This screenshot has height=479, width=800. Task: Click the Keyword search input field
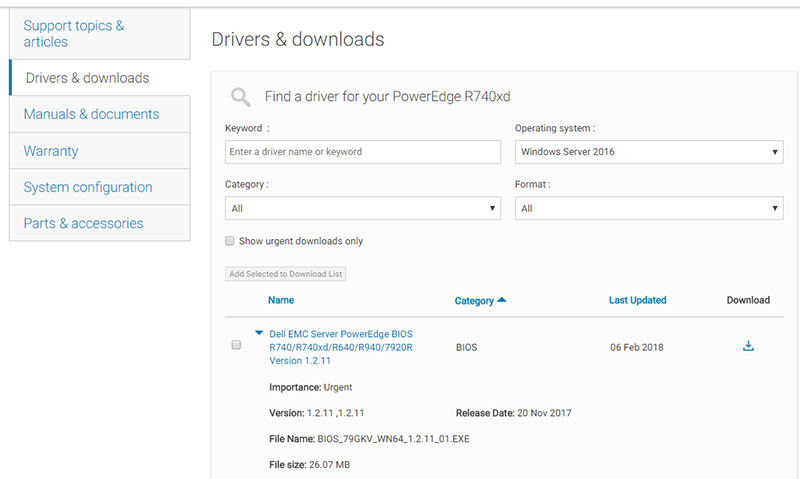362,152
